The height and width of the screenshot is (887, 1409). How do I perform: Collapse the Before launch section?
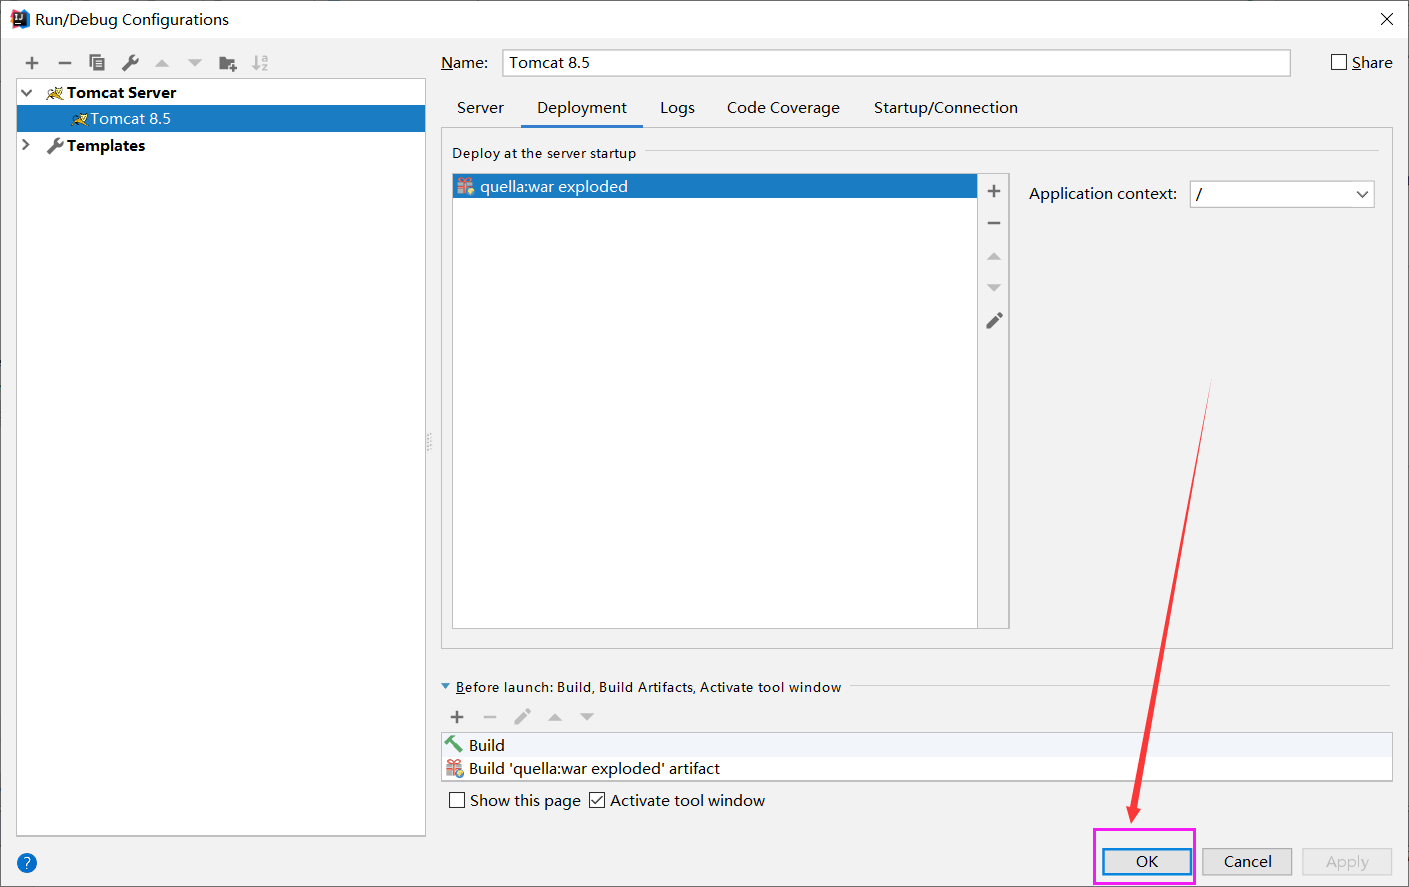[445, 687]
